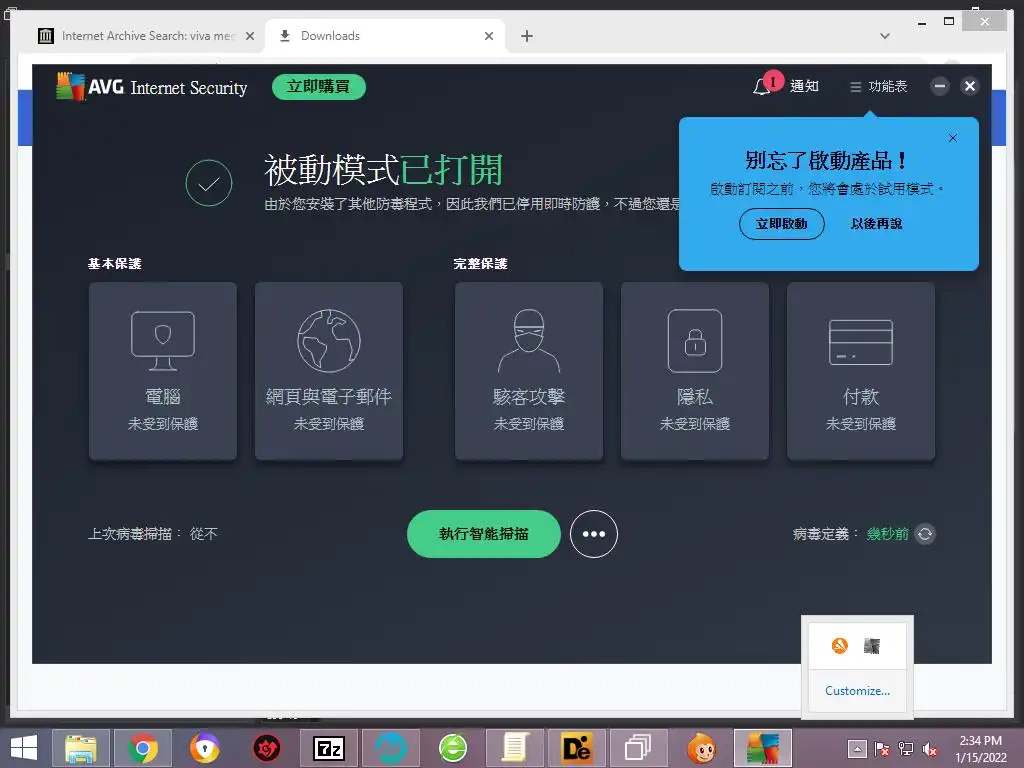This screenshot has width=1024, height=768.
Task: Click the green 立即購買 buy button
Action: tap(319, 87)
